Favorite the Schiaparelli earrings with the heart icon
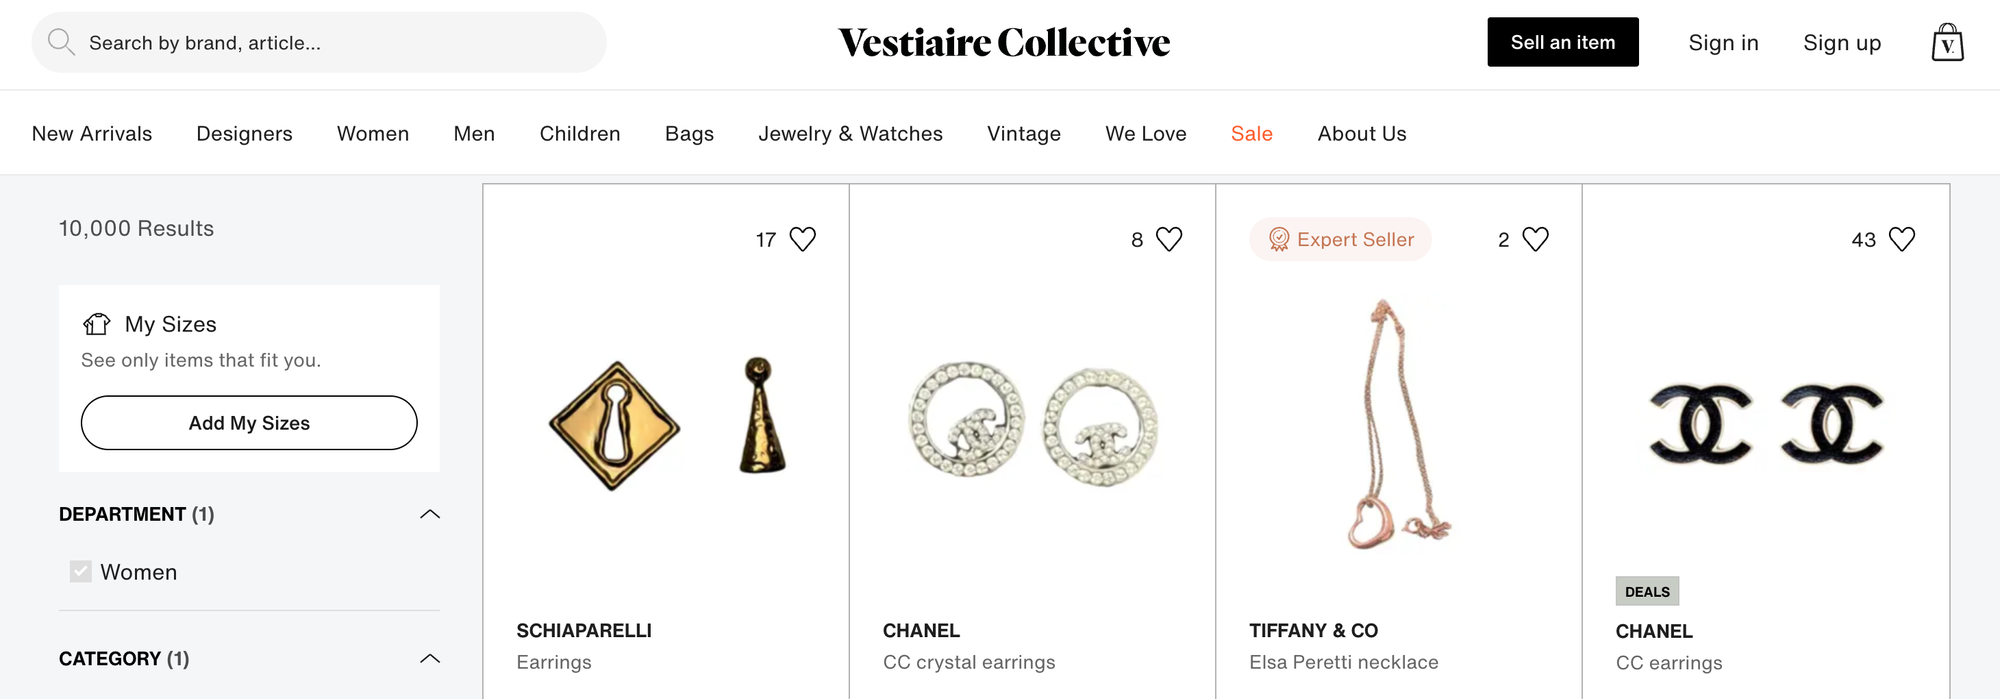The width and height of the screenshot is (2000, 699). [804, 238]
